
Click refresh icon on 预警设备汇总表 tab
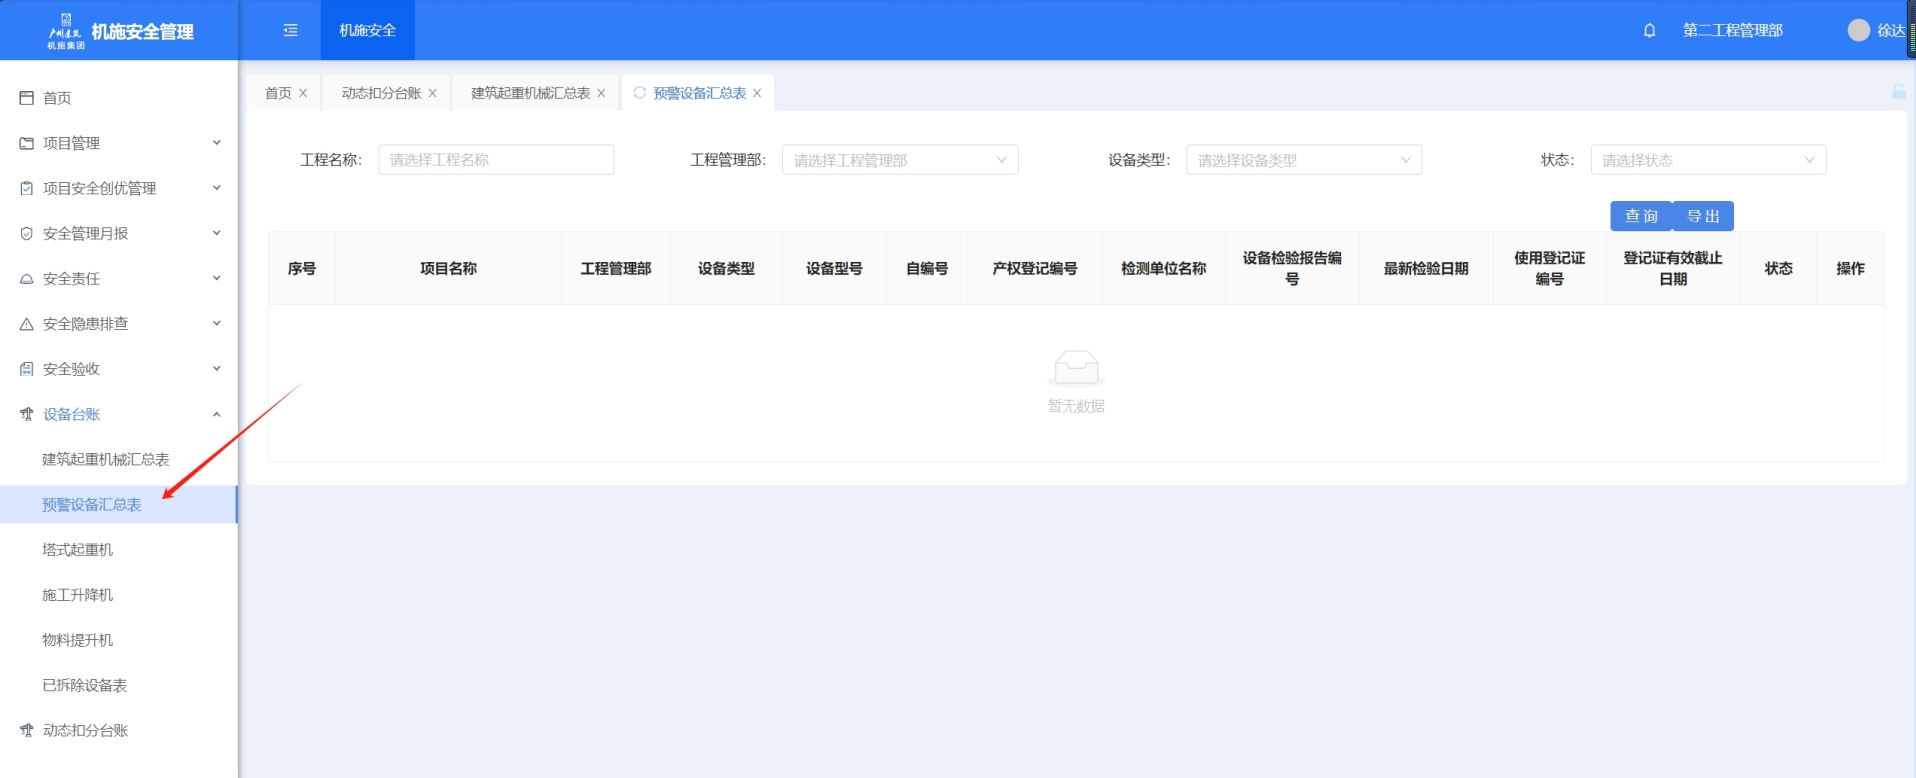[x=640, y=93]
